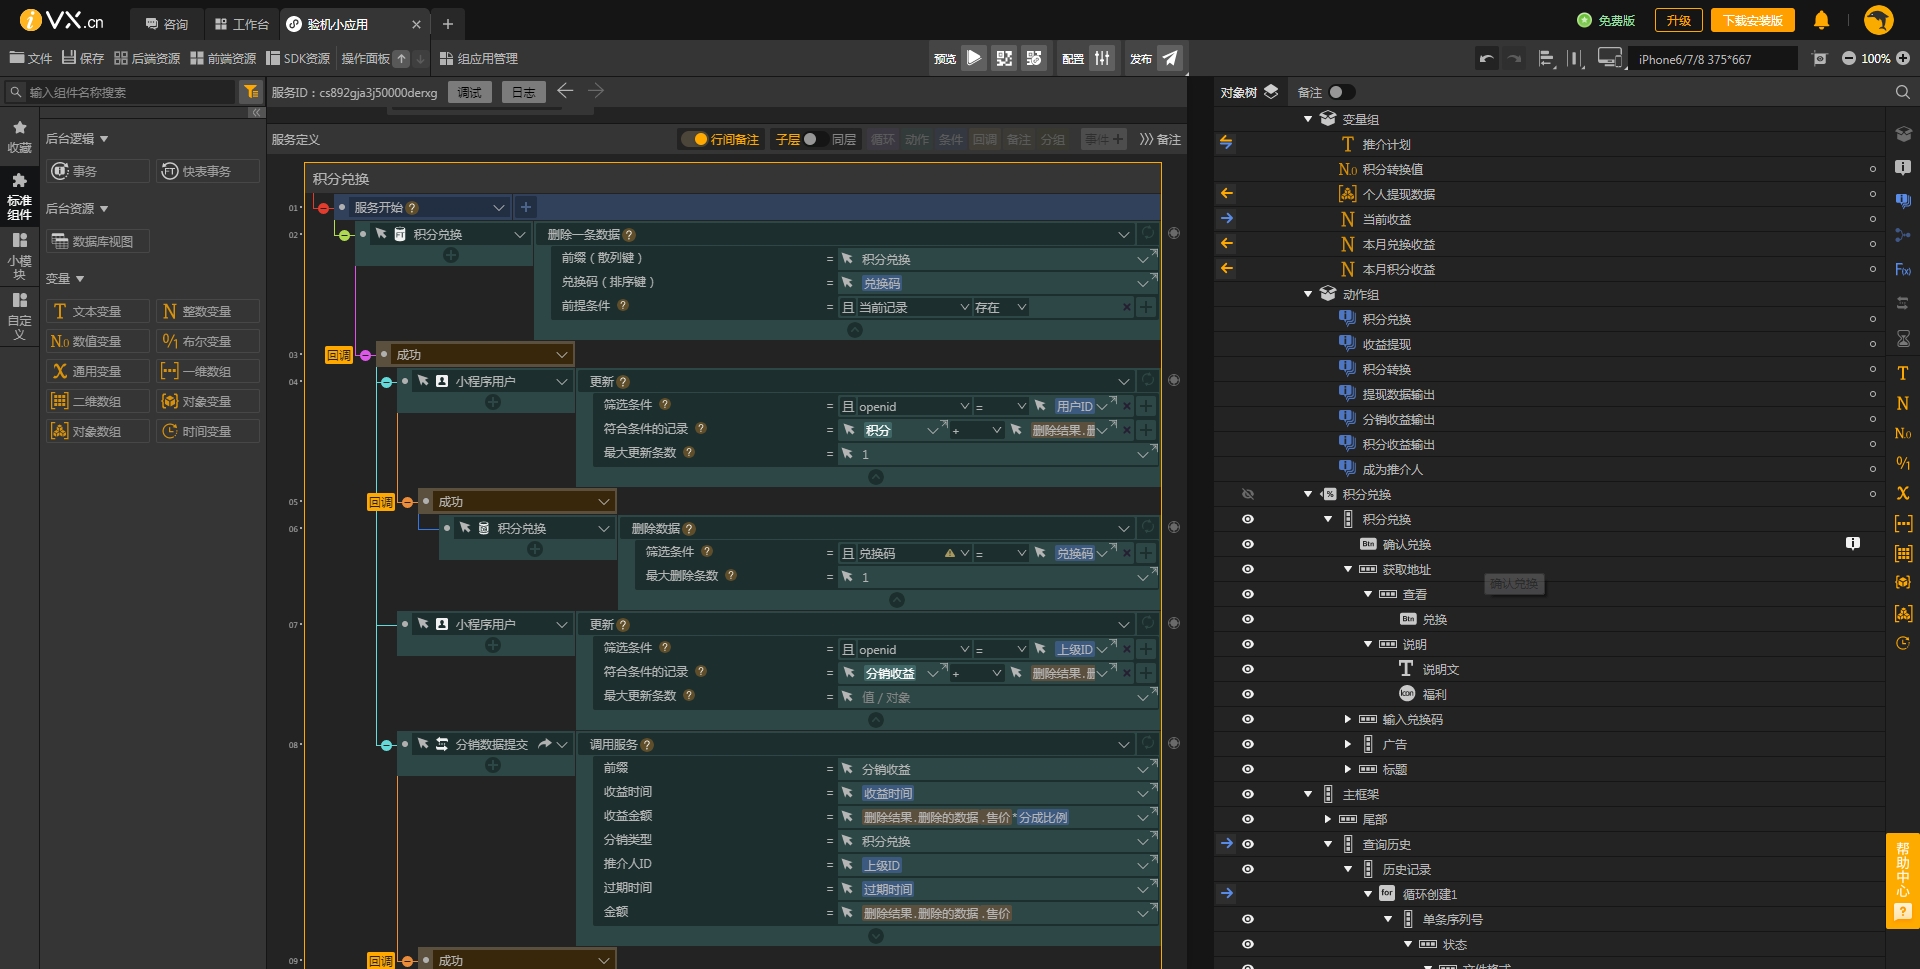Screen dimensions: 1920x969
Task: Click the forward arrow beside 日志
Action: pyautogui.click(x=596, y=91)
